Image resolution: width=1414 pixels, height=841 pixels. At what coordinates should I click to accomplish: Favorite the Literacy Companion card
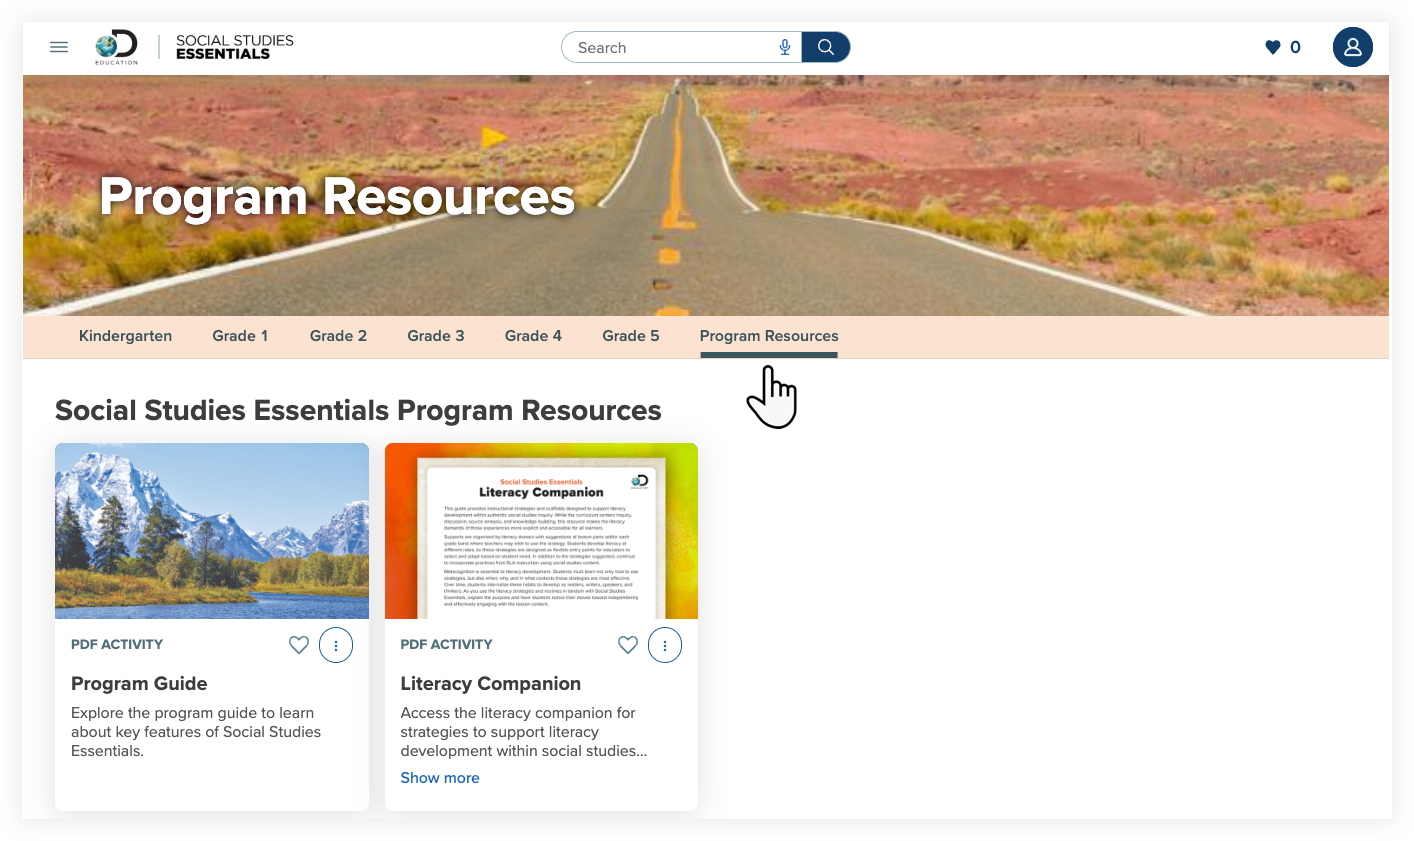coord(628,645)
